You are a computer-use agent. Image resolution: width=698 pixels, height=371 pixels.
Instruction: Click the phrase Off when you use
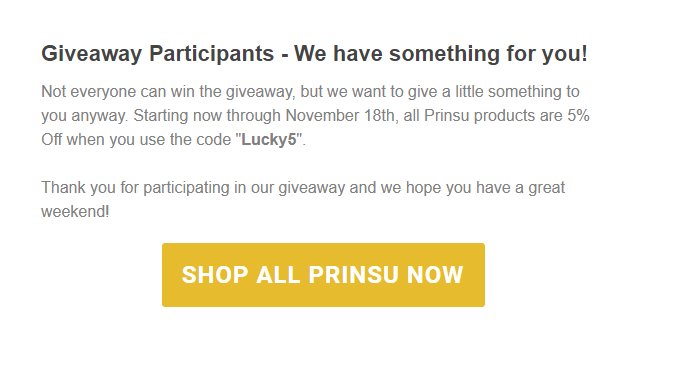[104, 139]
